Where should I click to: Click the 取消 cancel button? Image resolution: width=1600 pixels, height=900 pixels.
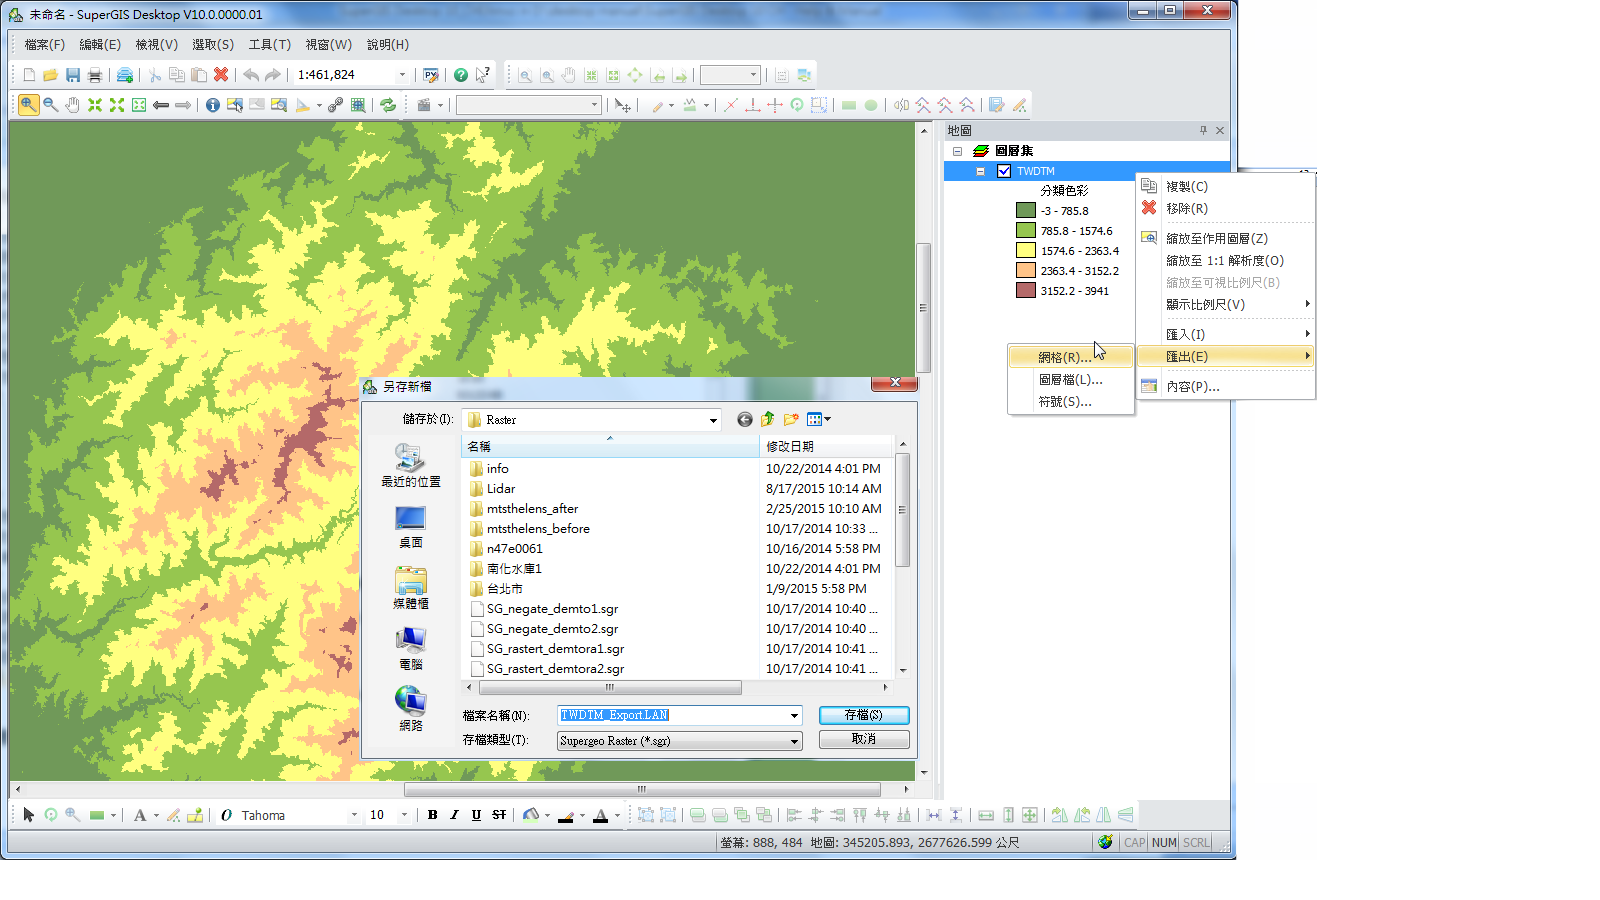[x=864, y=739]
